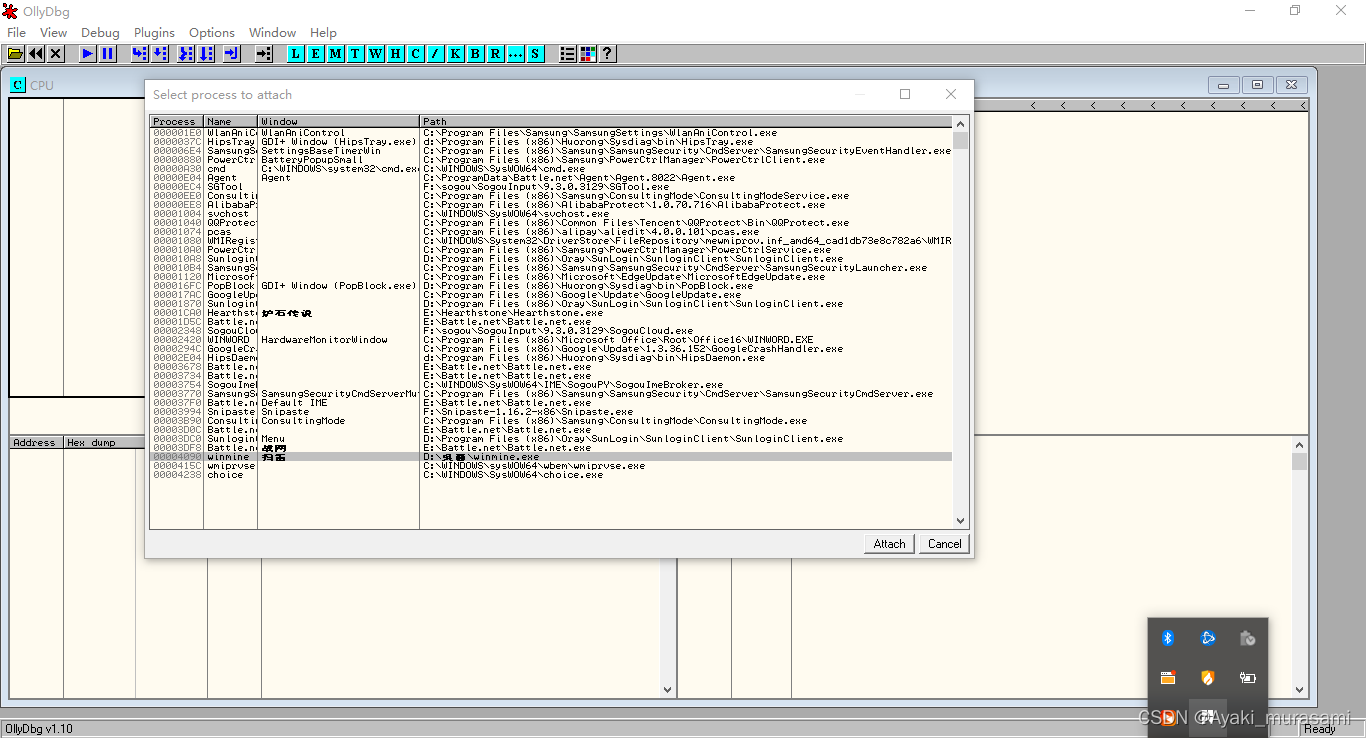Open the Window menu

coord(272,33)
